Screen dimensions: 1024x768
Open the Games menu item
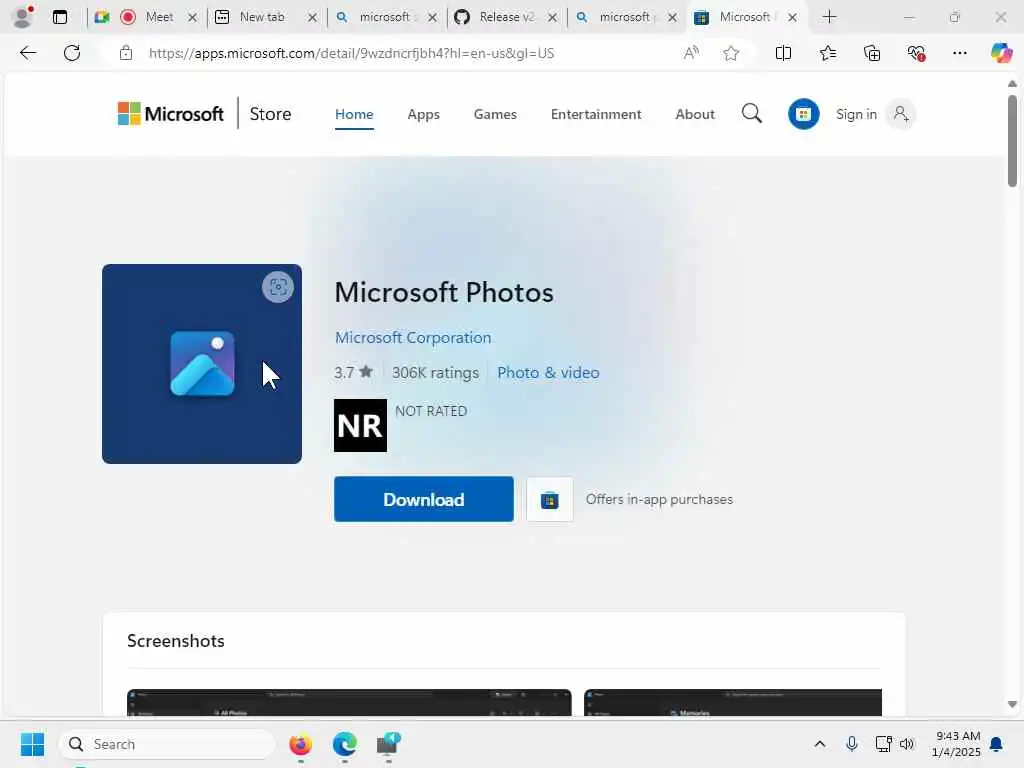(x=495, y=114)
